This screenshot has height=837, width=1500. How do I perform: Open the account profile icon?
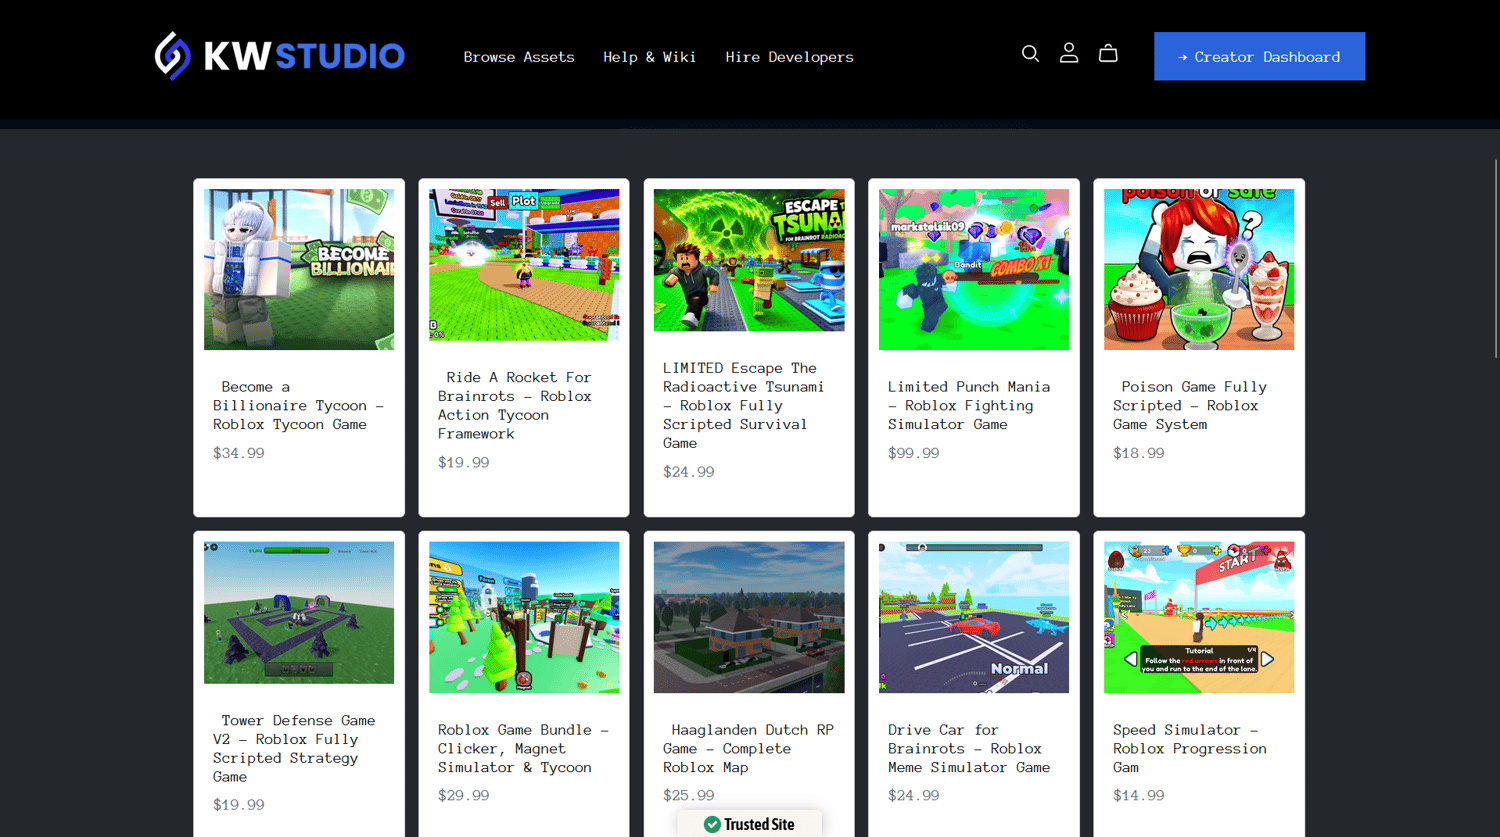tap(1069, 54)
